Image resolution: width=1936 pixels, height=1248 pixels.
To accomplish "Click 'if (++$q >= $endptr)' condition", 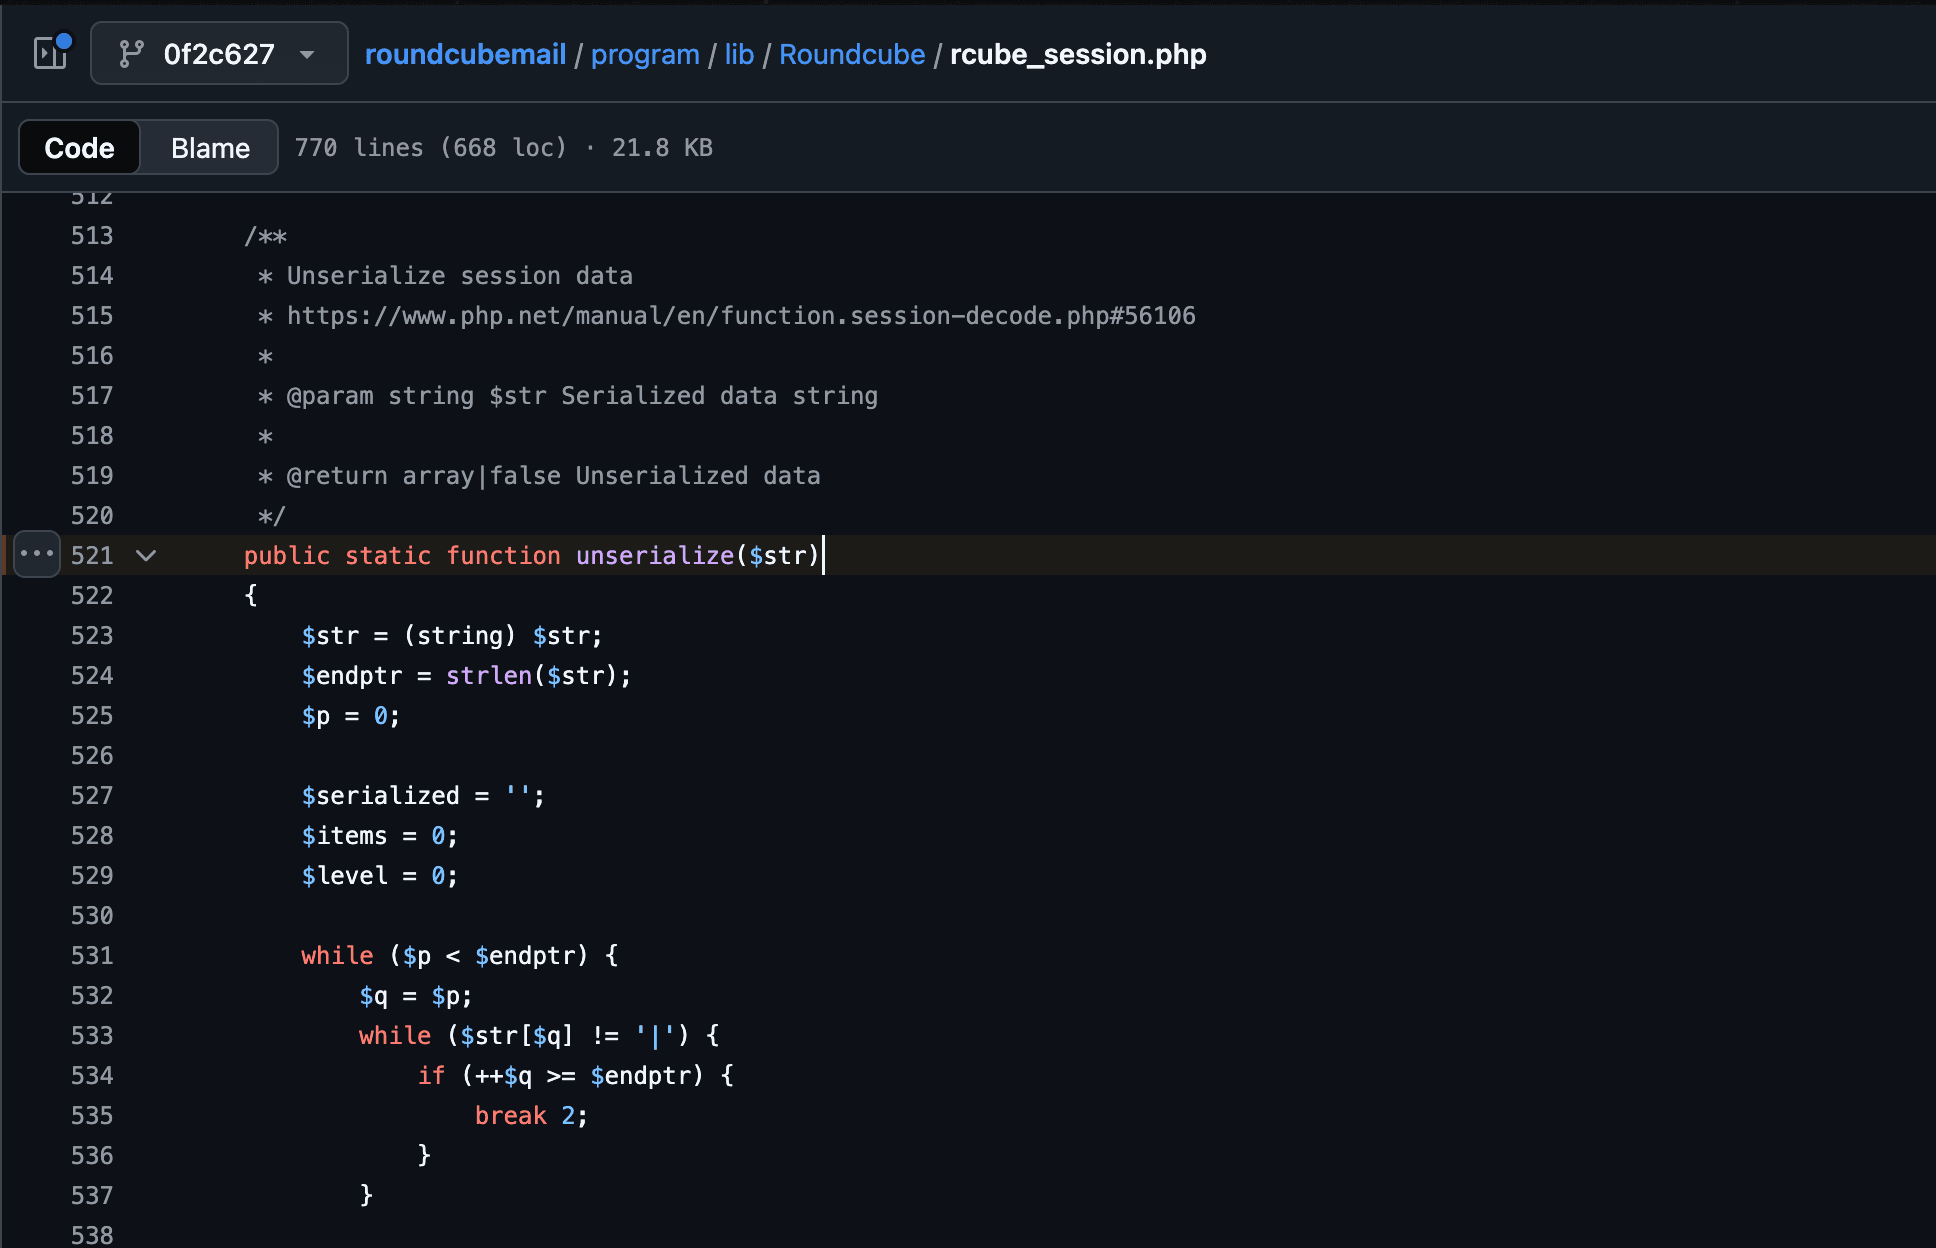I will point(561,1075).
